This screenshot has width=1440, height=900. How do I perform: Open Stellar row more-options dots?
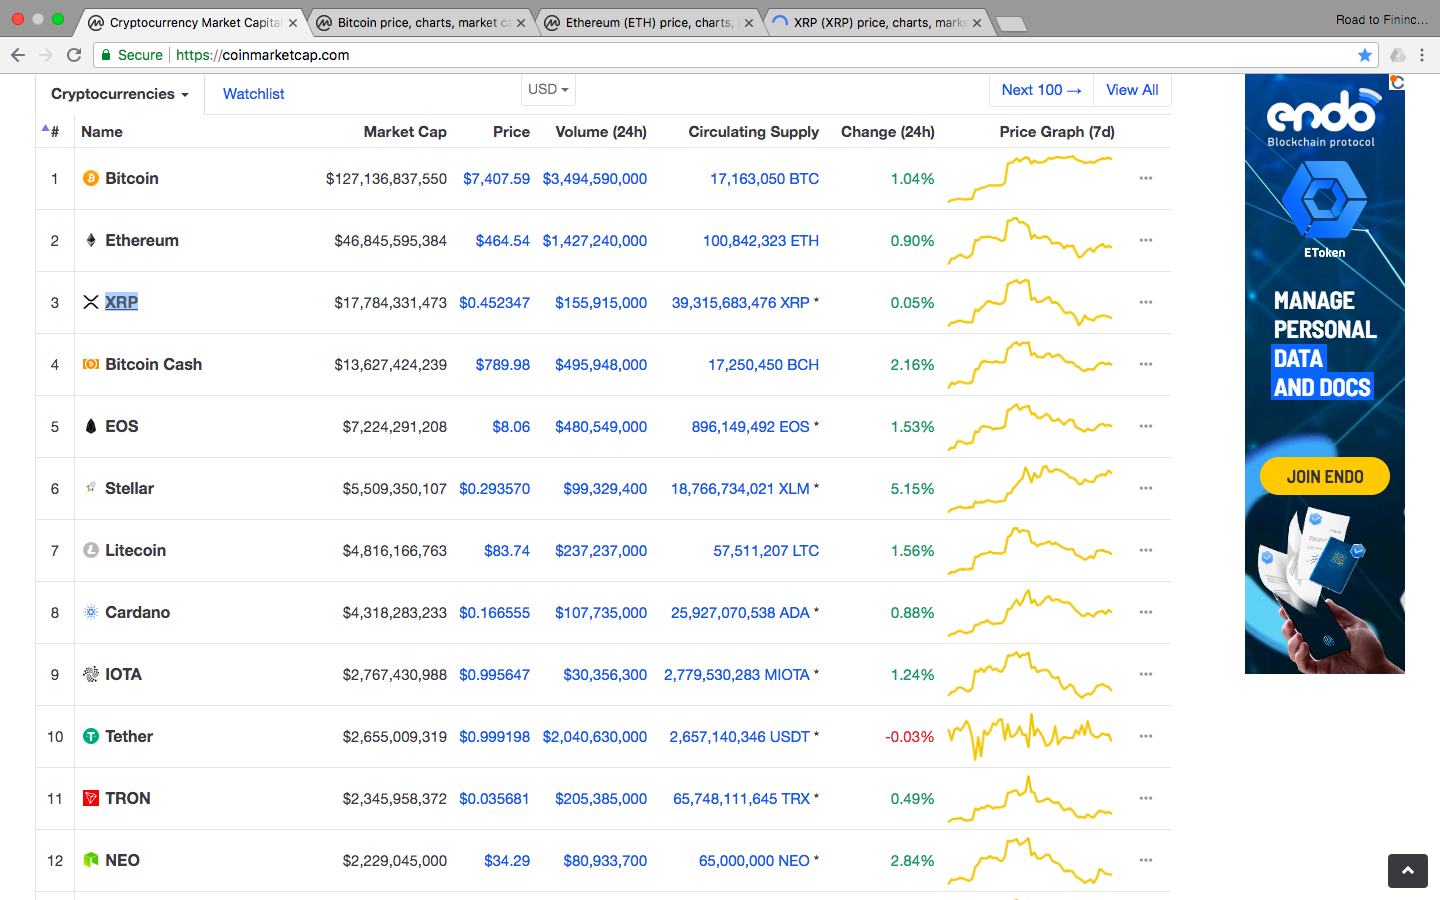tap(1146, 489)
